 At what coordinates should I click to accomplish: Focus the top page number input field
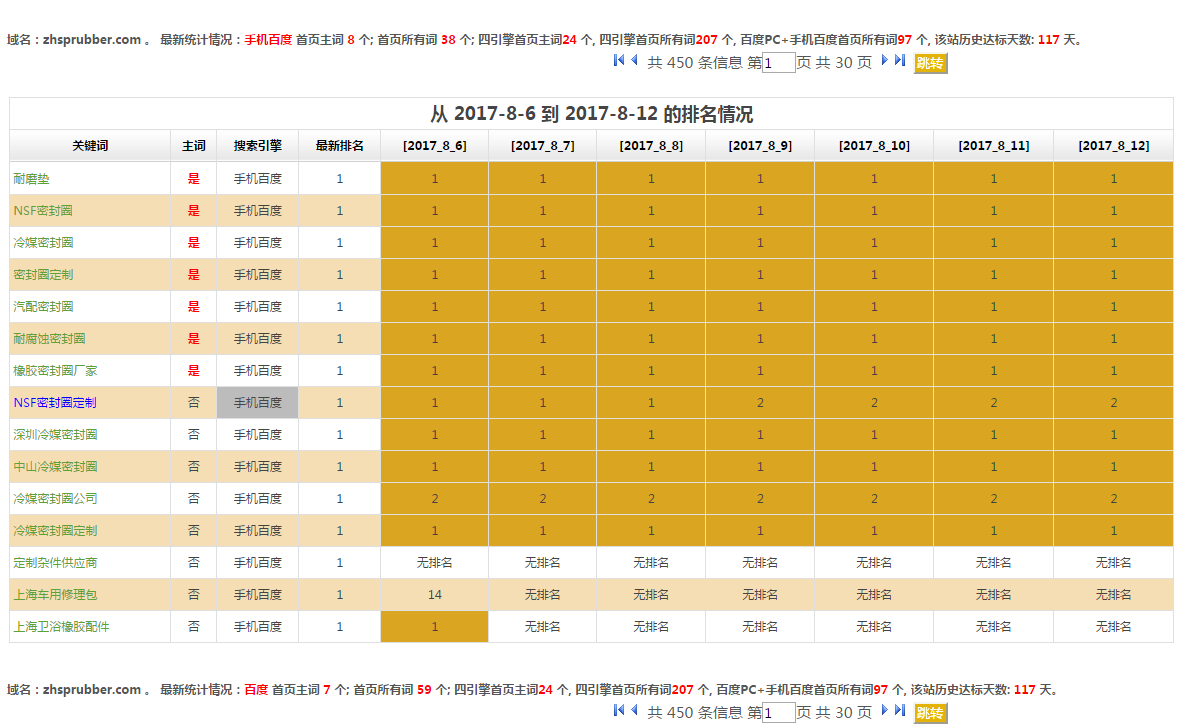click(x=778, y=63)
